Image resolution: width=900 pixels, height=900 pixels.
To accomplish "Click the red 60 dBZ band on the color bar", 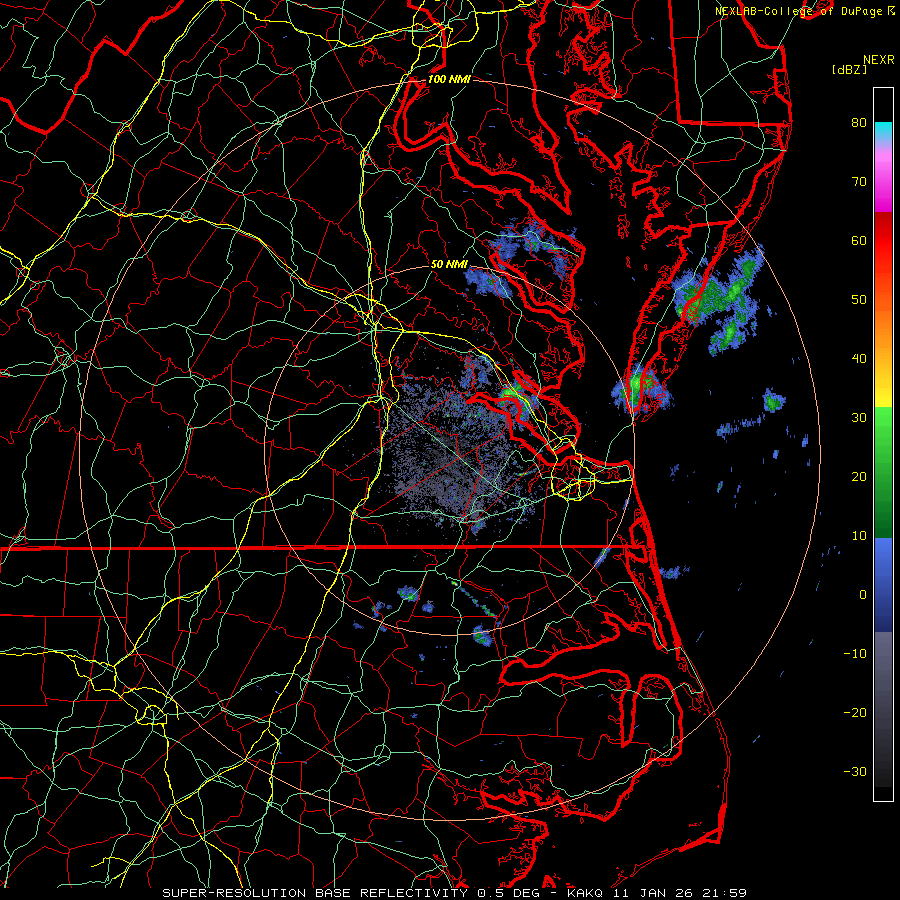I will click(883, 240).
